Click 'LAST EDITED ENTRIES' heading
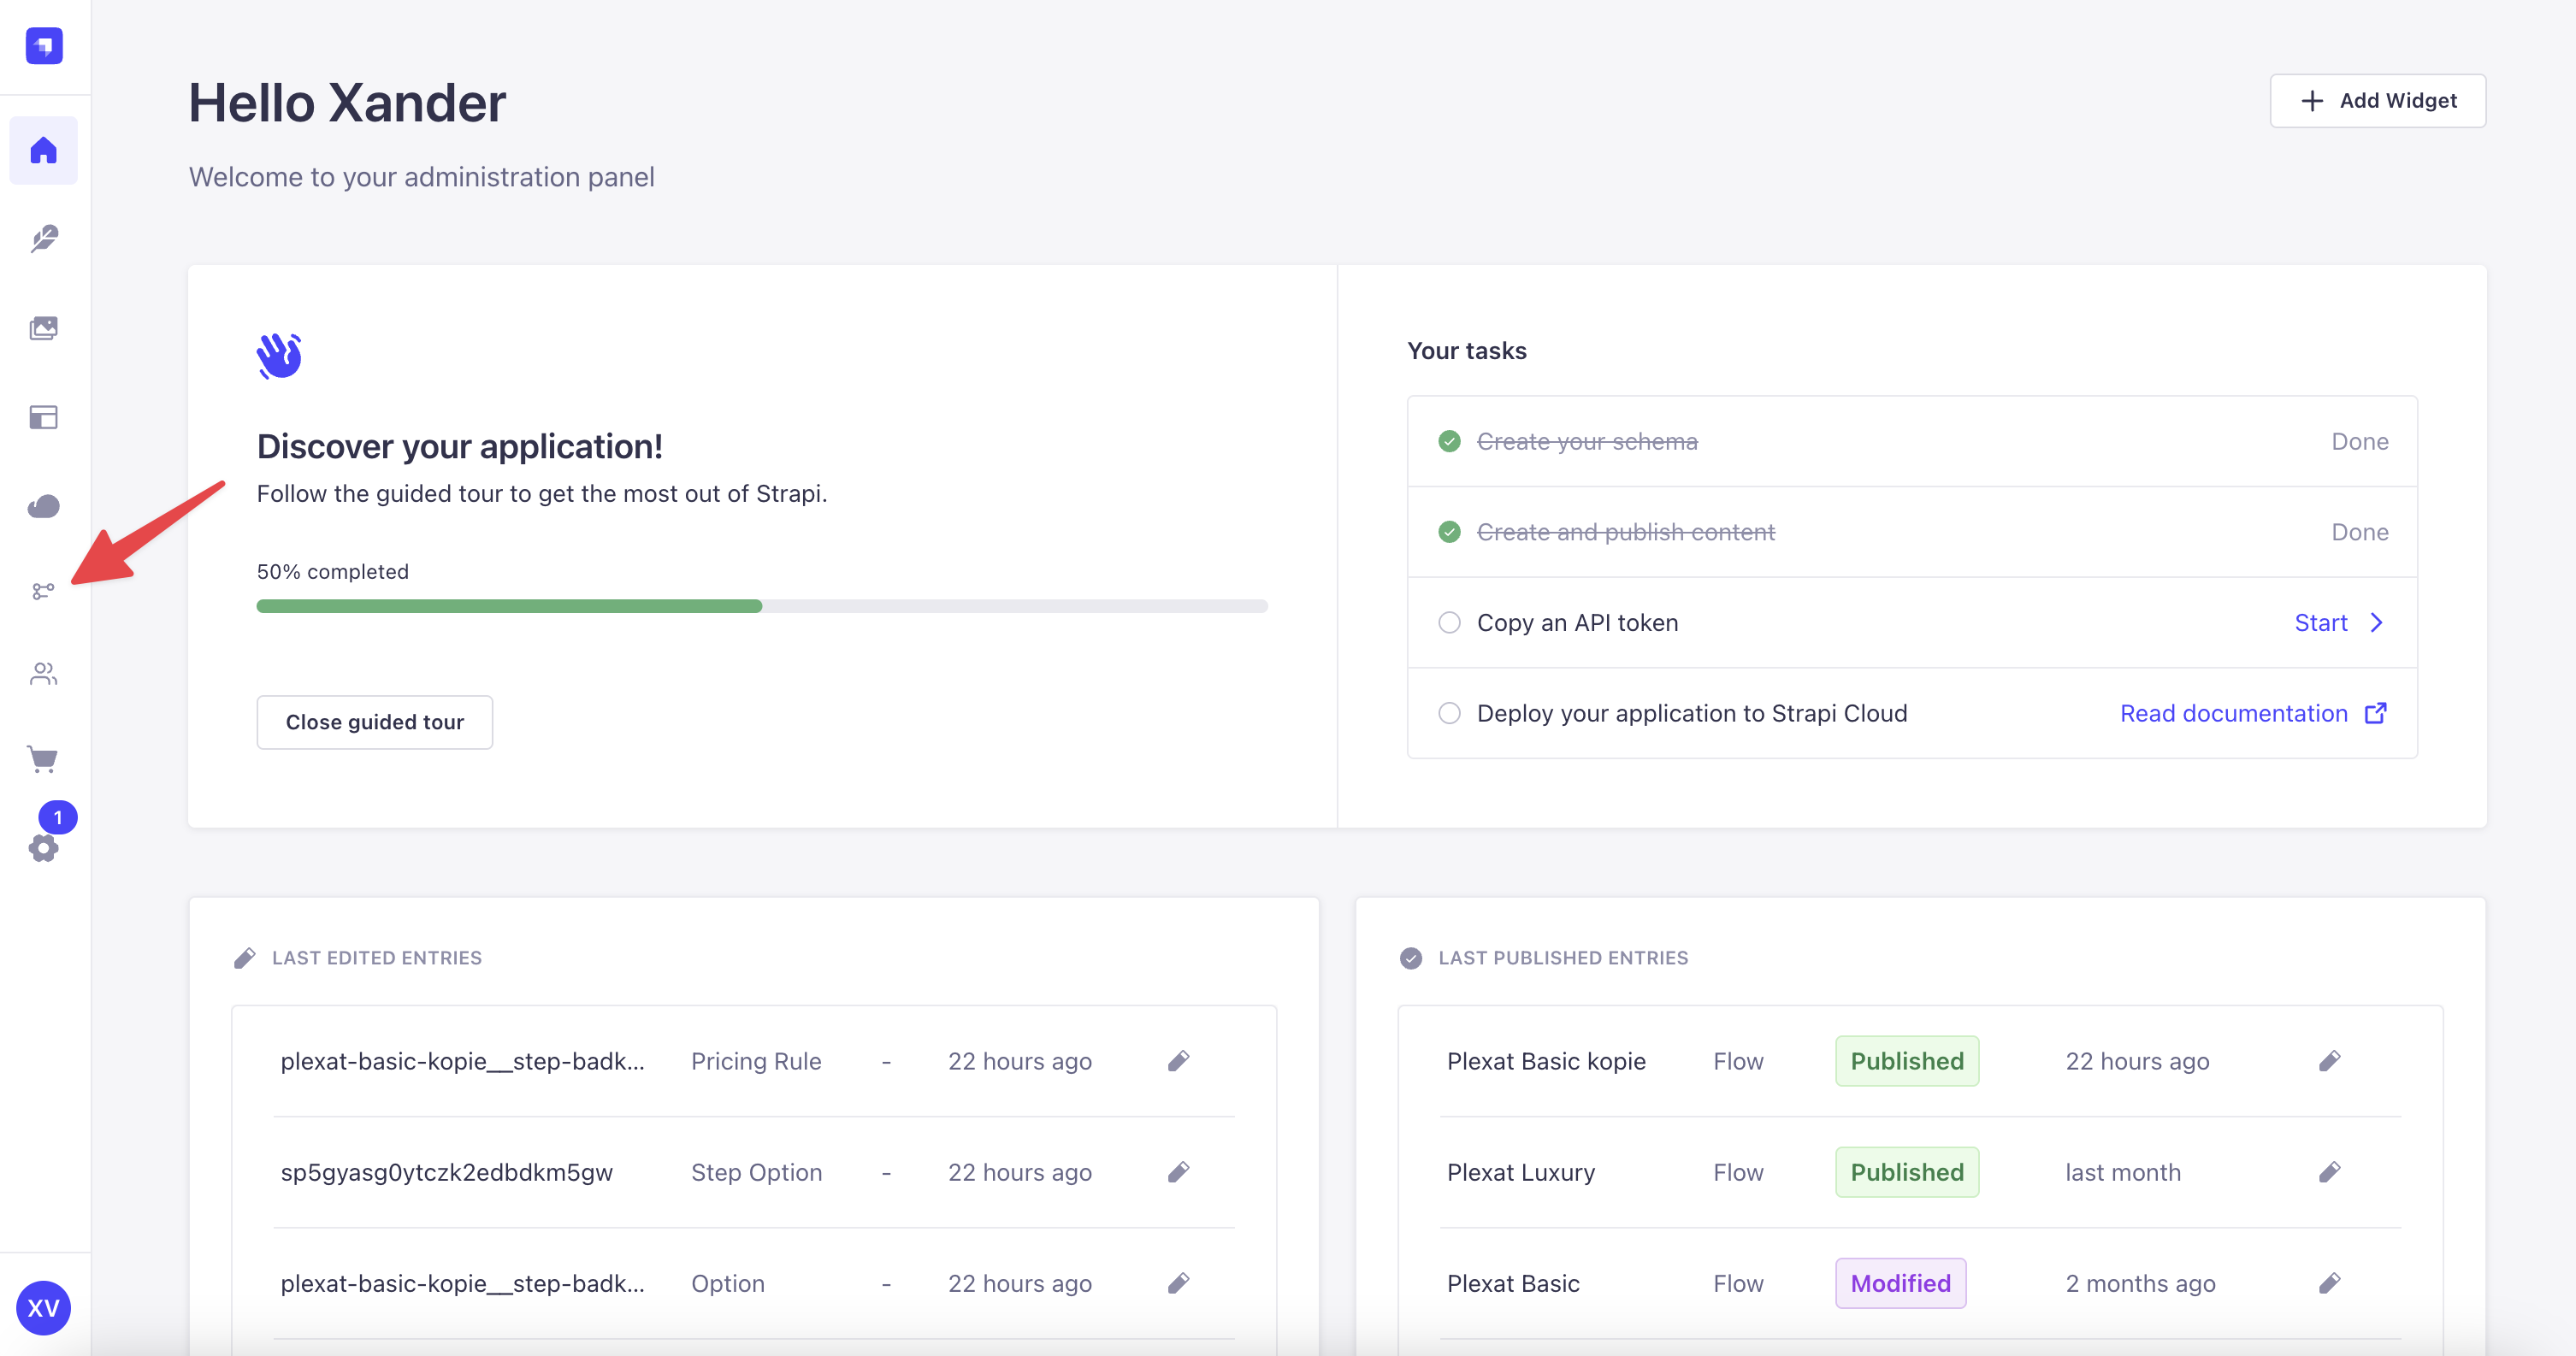Image resolution: width=2576 pixels, height=1356 pixels. pos(377,957)
